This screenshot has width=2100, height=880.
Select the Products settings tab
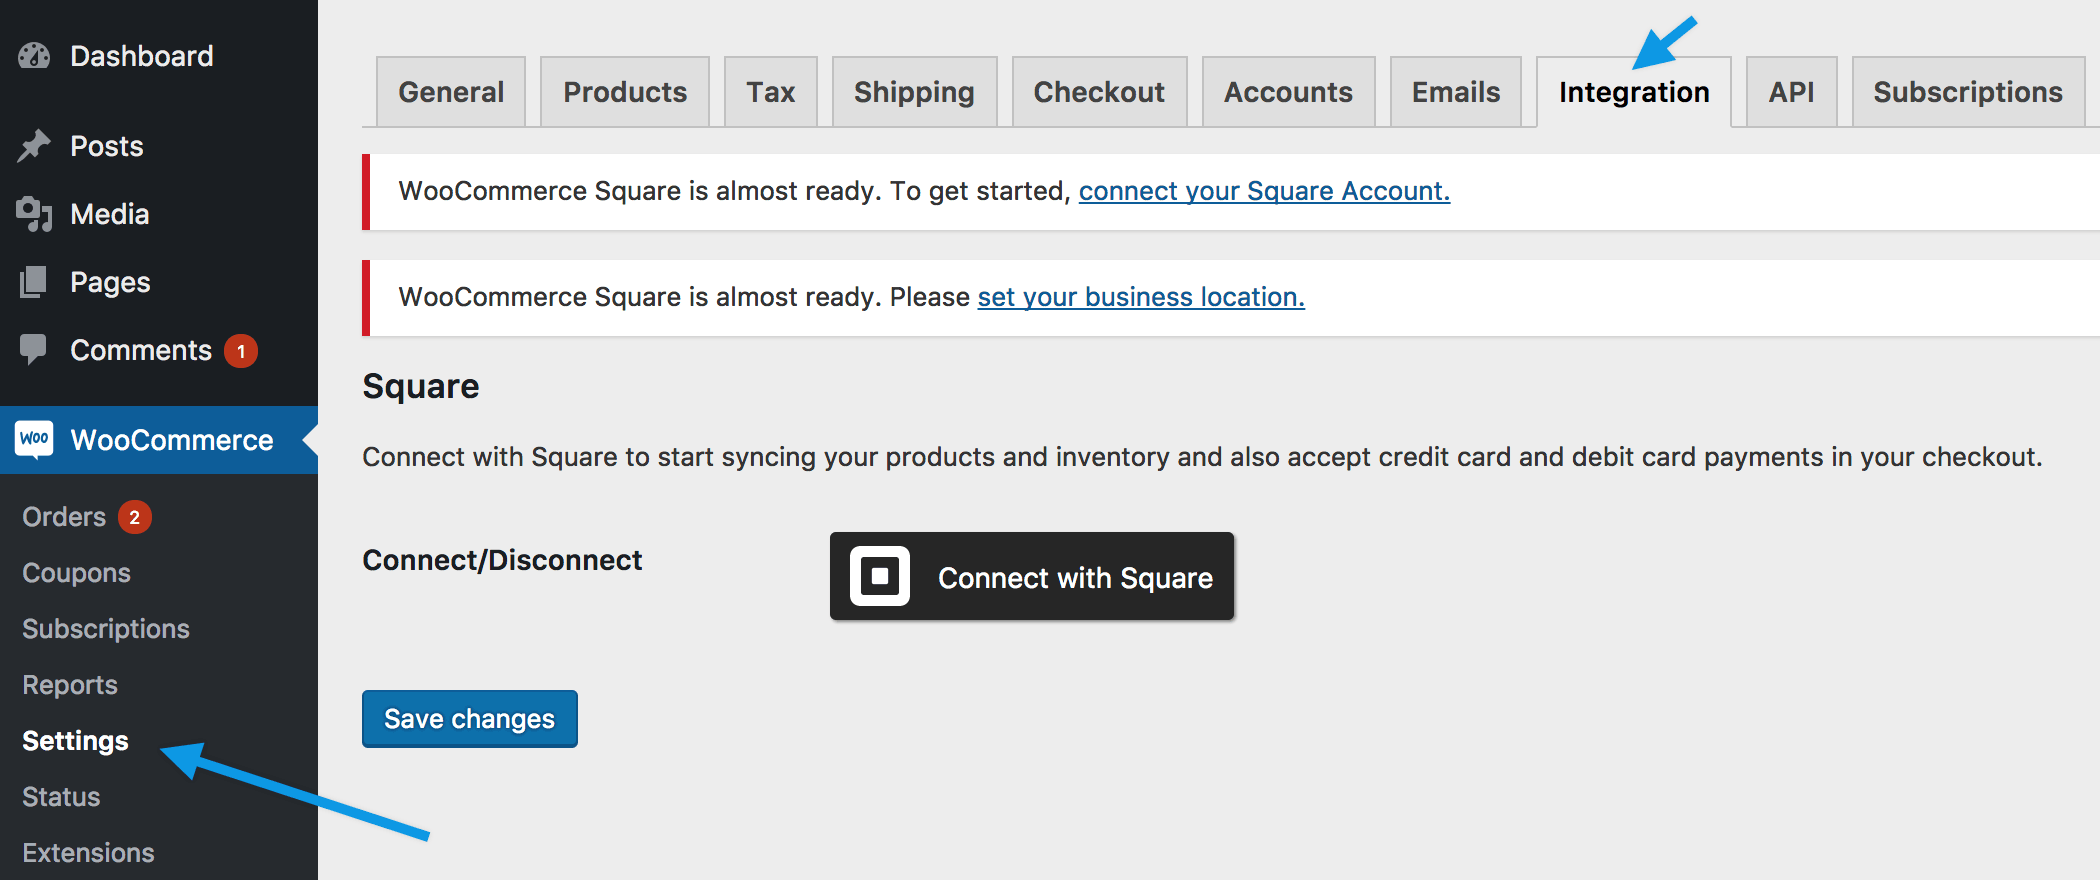[625, 92]
